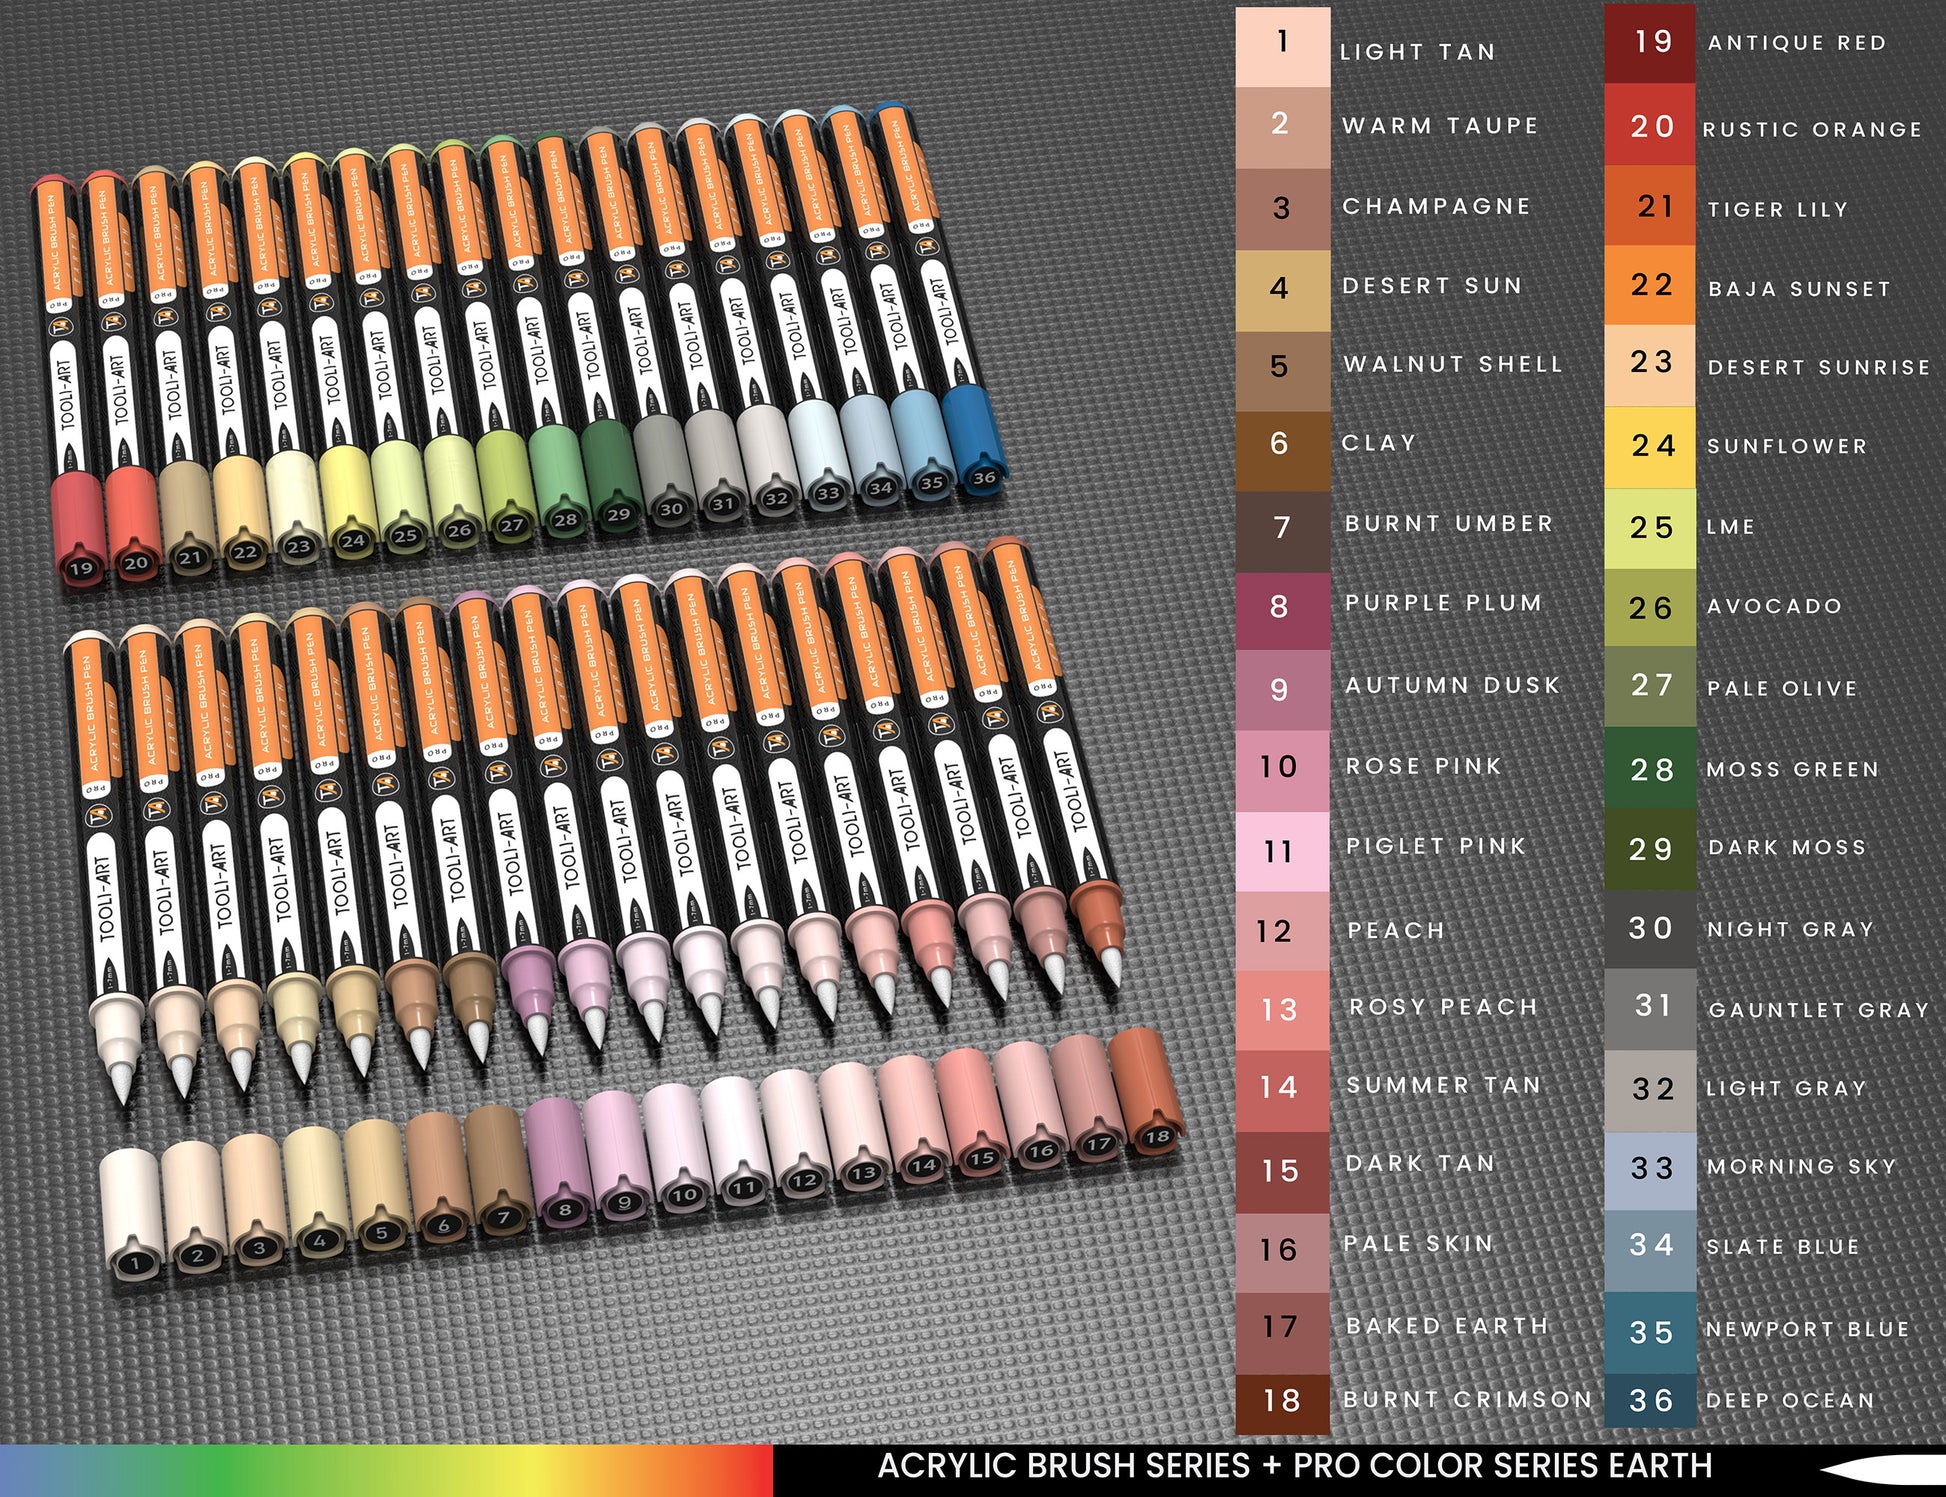
Task: Click the Light Tan color swatch numbered 1
Action: (x=1282, y=46)
